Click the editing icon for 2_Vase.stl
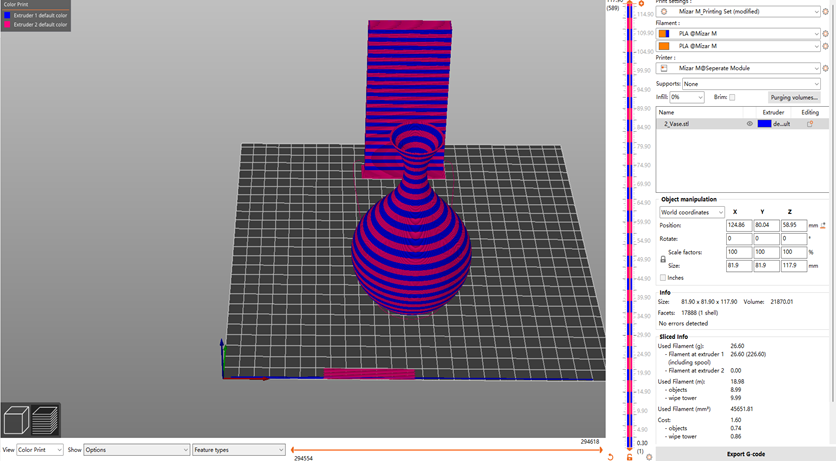The height and width of the screenshot is (461, 836). click(x=809, y=124)
